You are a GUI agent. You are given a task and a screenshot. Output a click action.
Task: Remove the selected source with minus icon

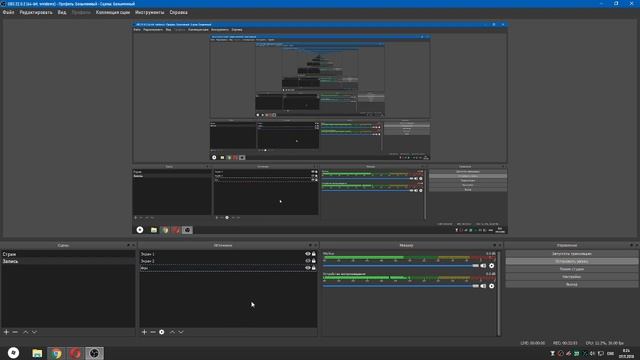tap(153, 332)
